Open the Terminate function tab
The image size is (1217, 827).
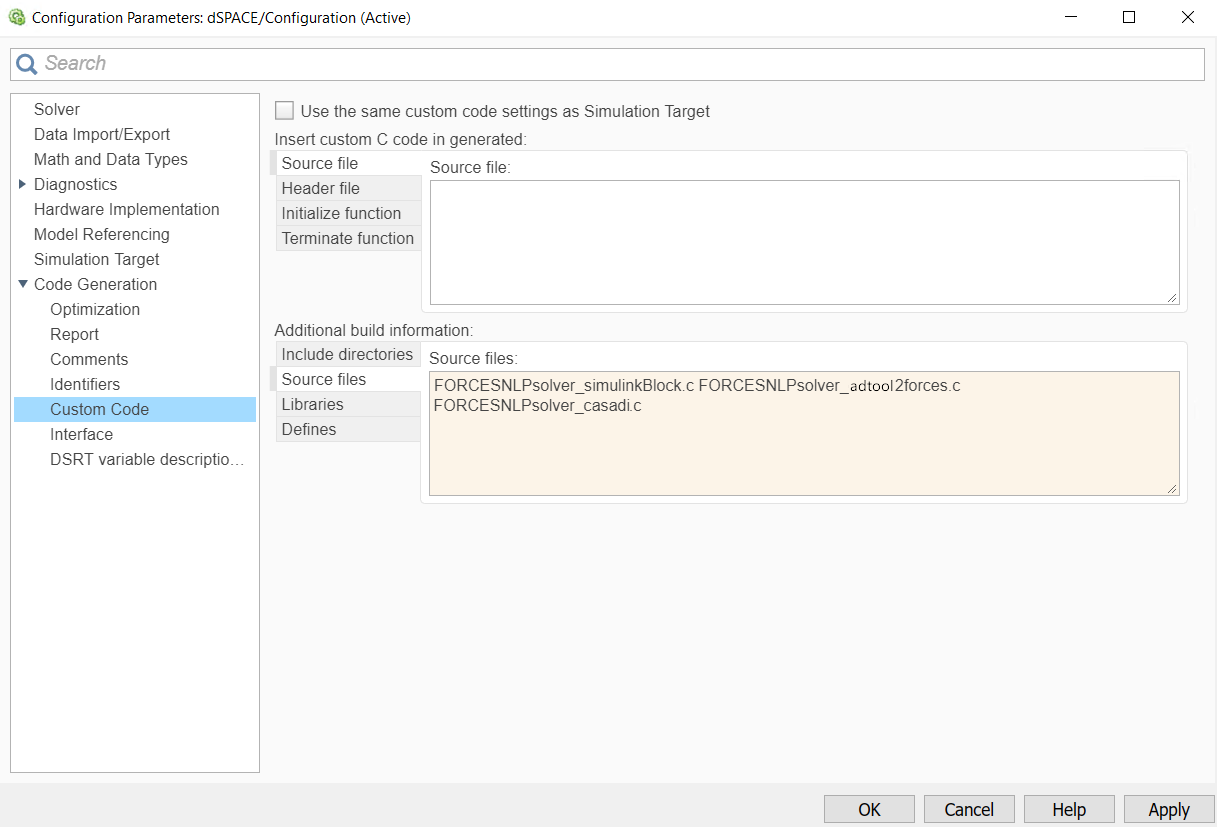coord(347,238)
